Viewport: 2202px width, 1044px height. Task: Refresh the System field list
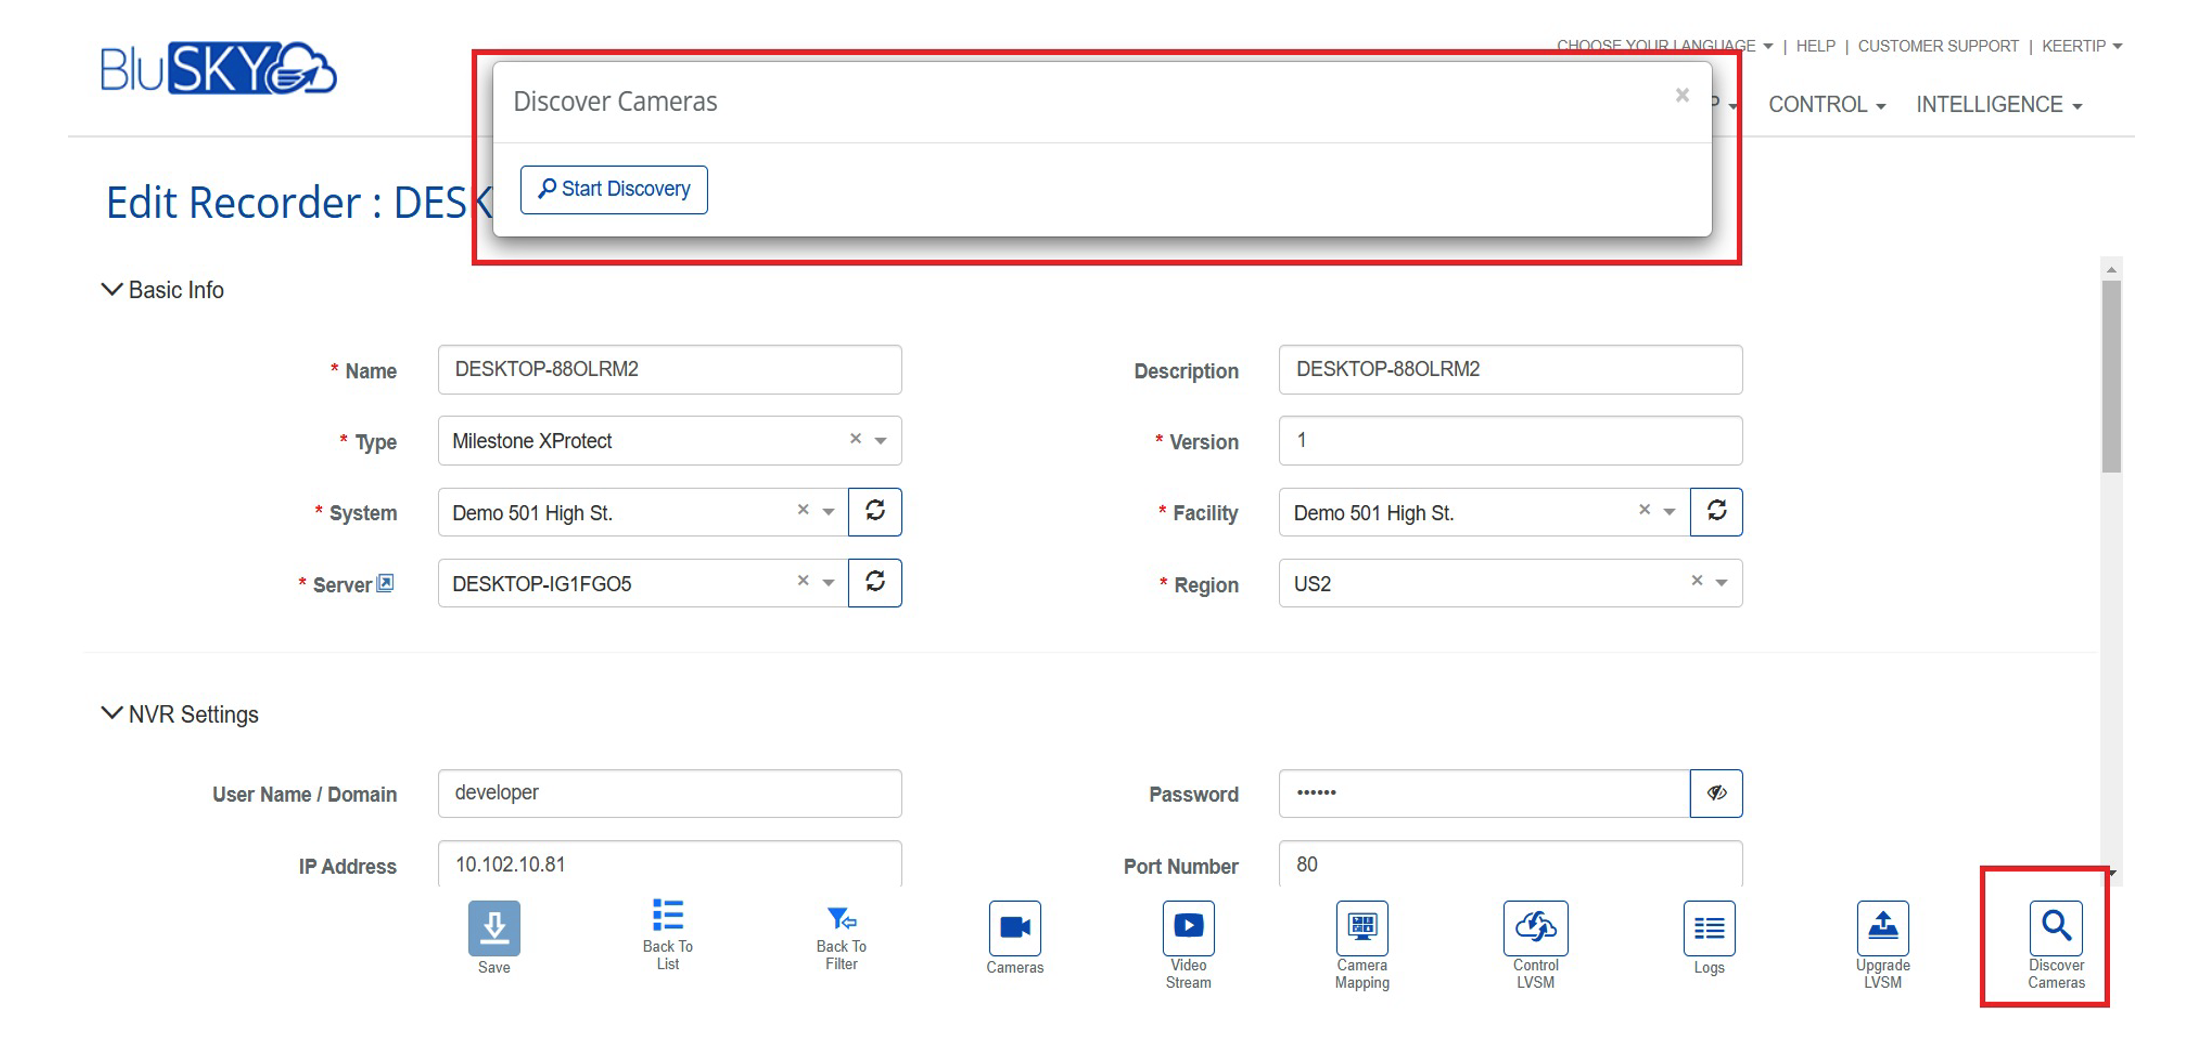[875, 511]
